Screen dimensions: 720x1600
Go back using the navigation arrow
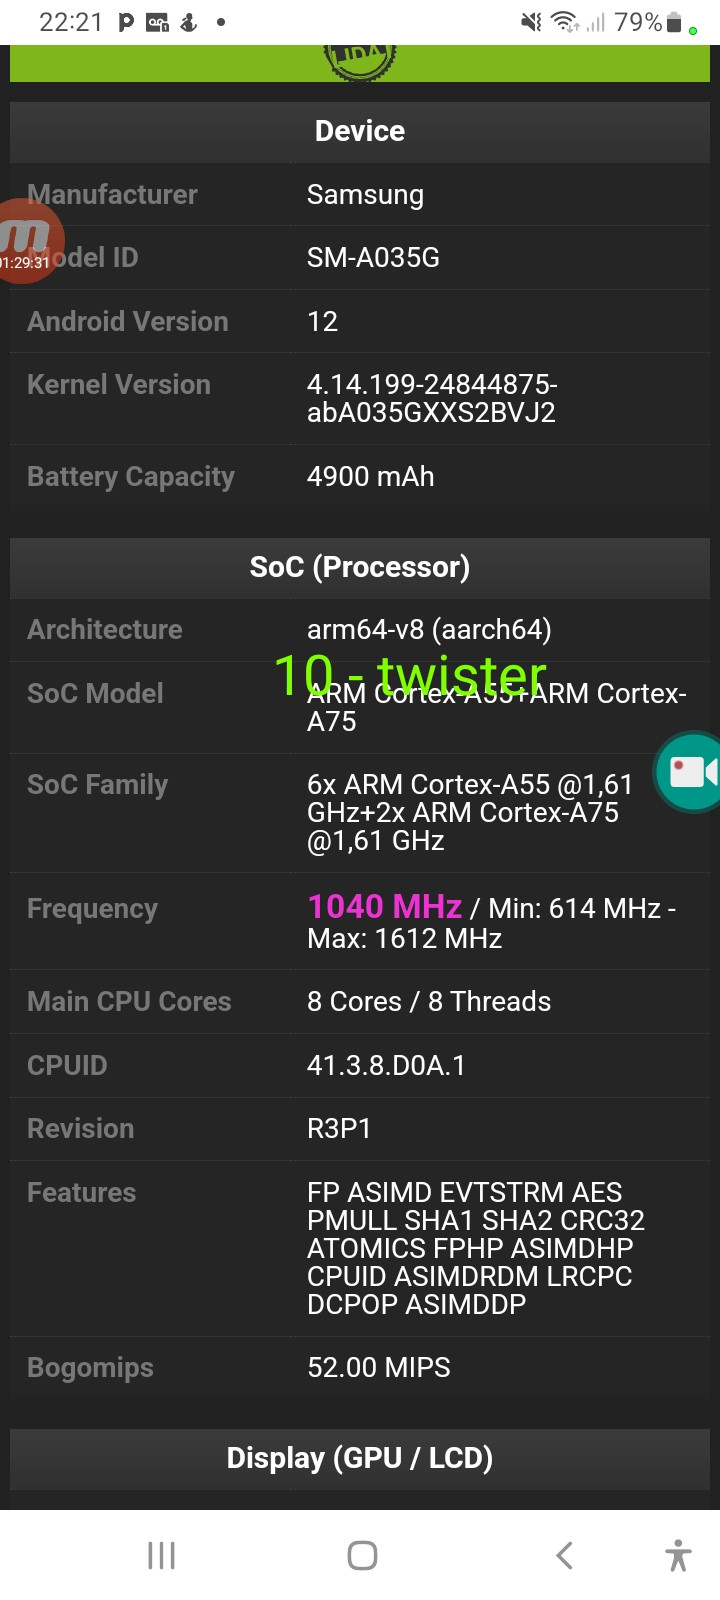click(x=564, y=1555)
